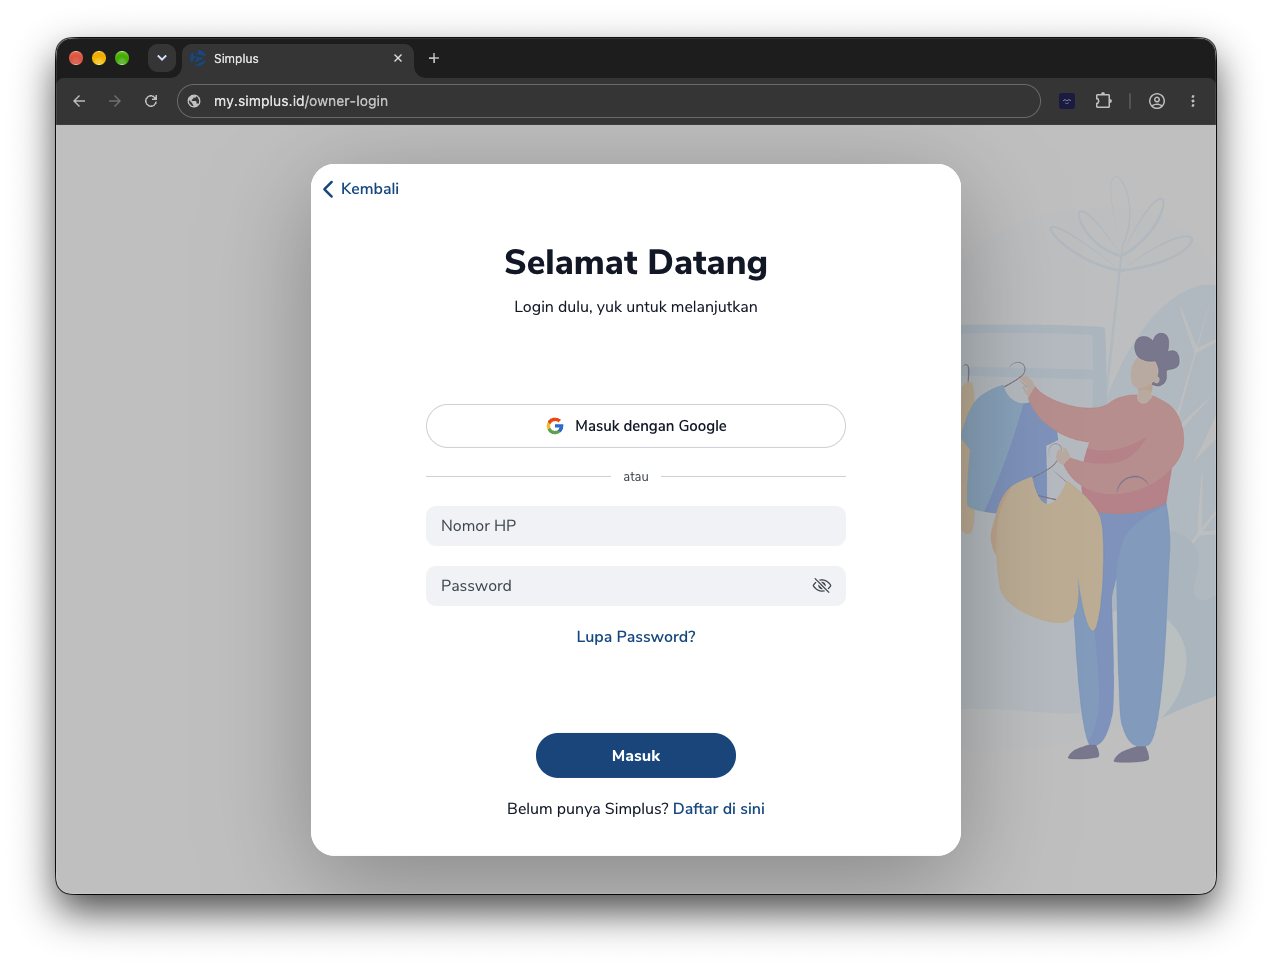The width and height of the screenshot is (1272, 968).
Task: Click the Google logo in sign-in button
Action: point(555,426)
